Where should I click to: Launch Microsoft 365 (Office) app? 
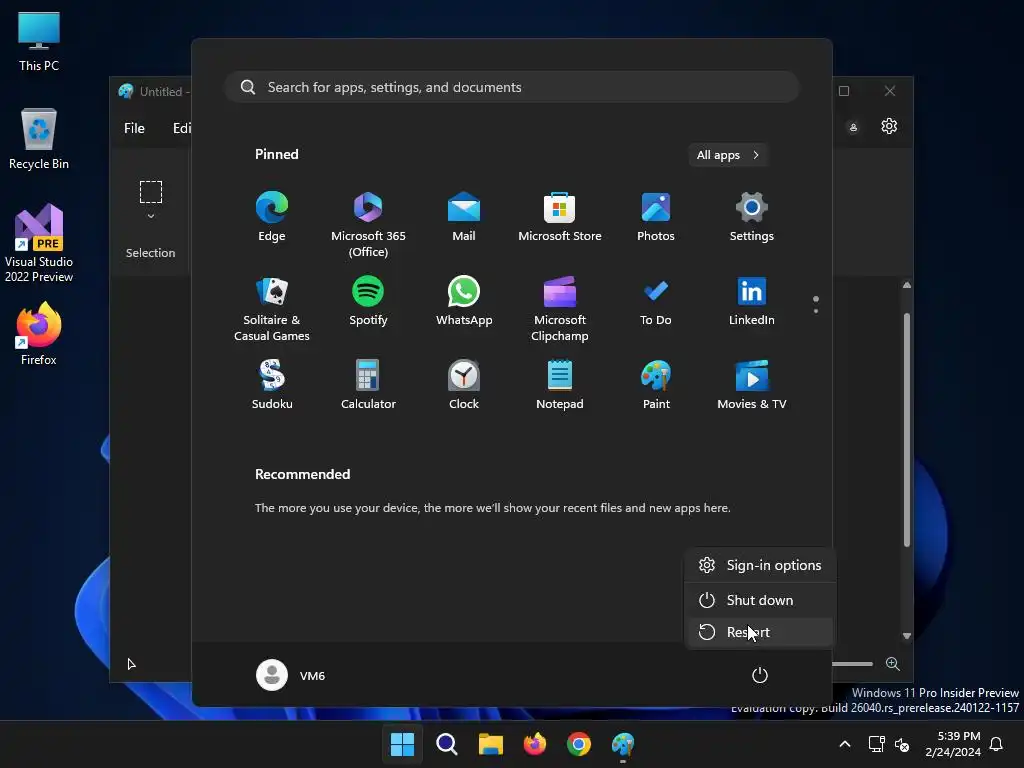(x=368, y=225)
